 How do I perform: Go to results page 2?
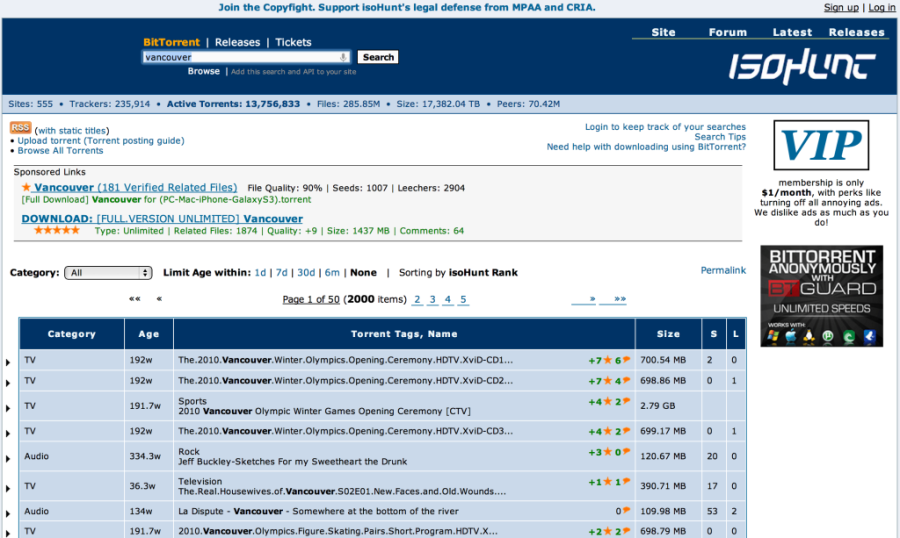point(417,299)
